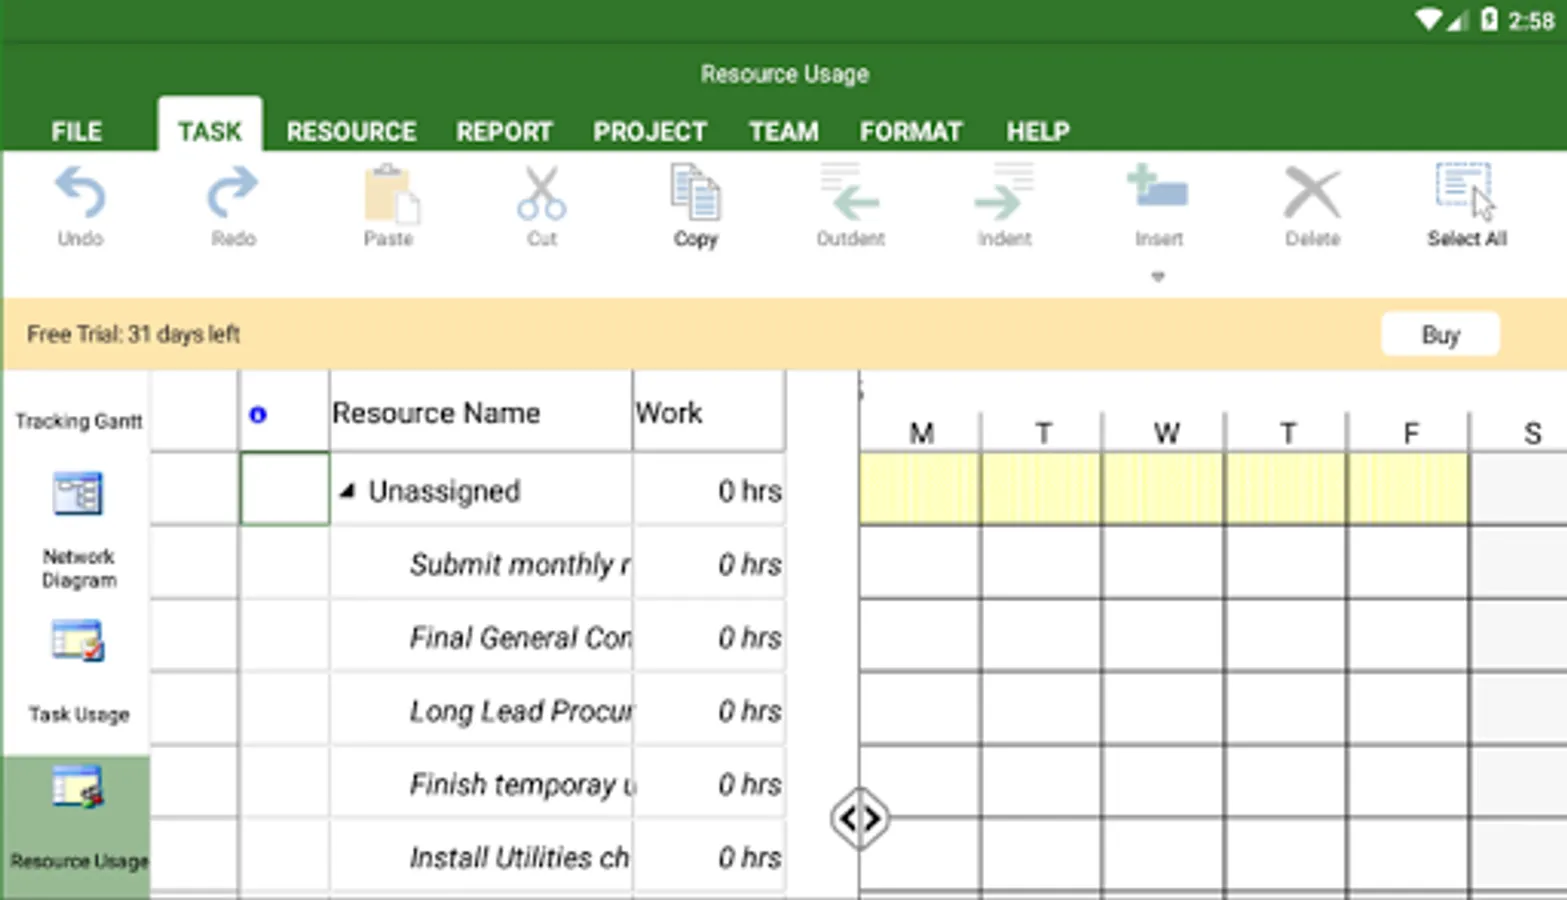Click the Cut scissors icon
This screenshot has width=1567, height=900.
pos(541,194)
